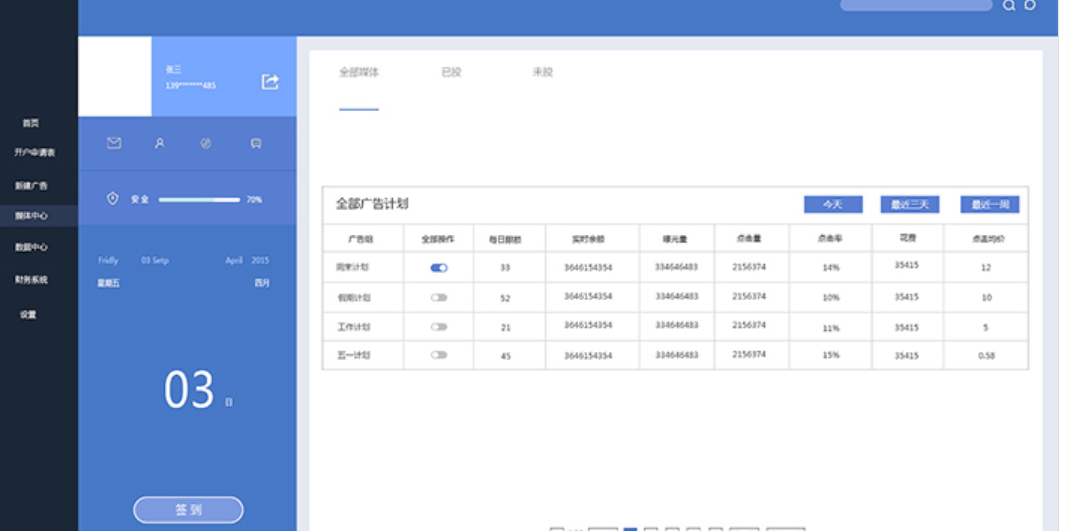Open the chat message icon
Screen dimensions: 1070x531
coord(256,143)
